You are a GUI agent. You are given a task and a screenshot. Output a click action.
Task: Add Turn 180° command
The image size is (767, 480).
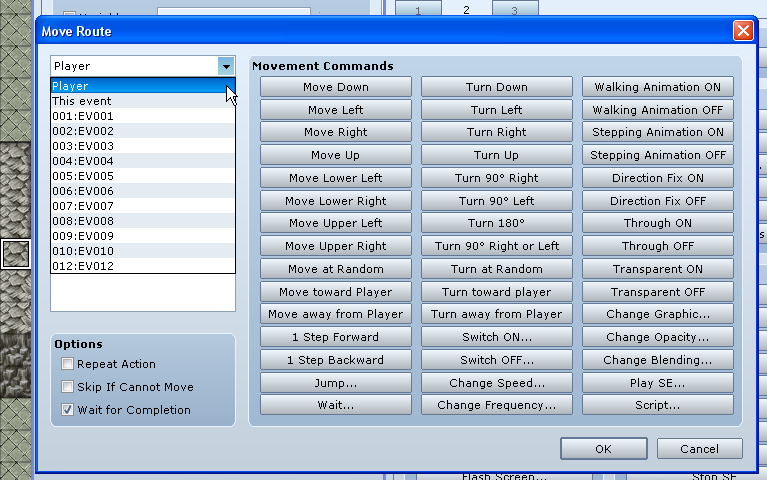pyautogui.click(x=497, y=223)
